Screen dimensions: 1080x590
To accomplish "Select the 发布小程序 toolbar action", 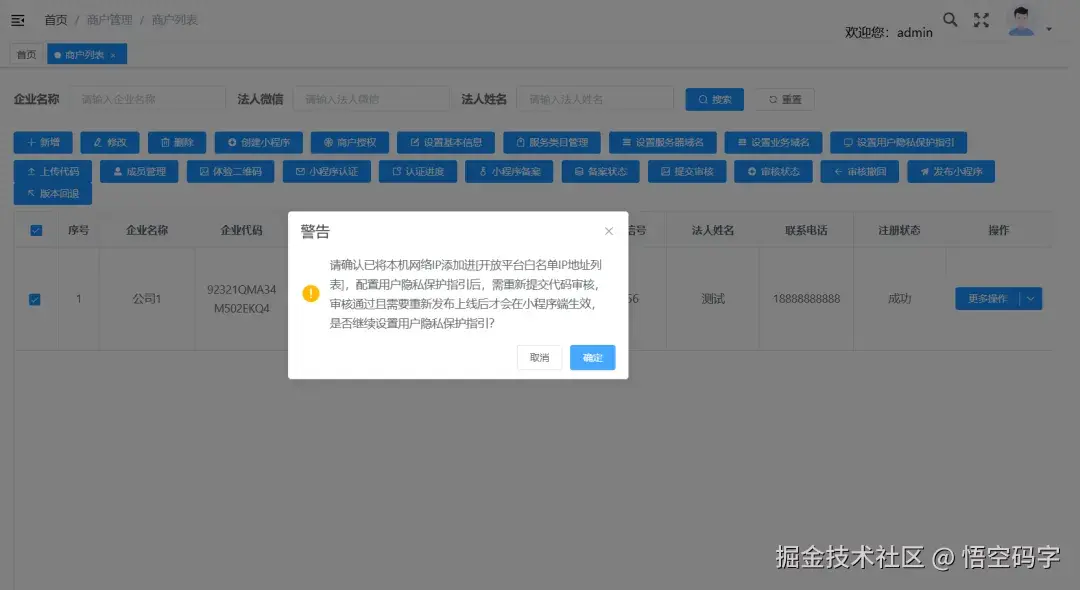I will pyautogui.click(x=953, y=171).
